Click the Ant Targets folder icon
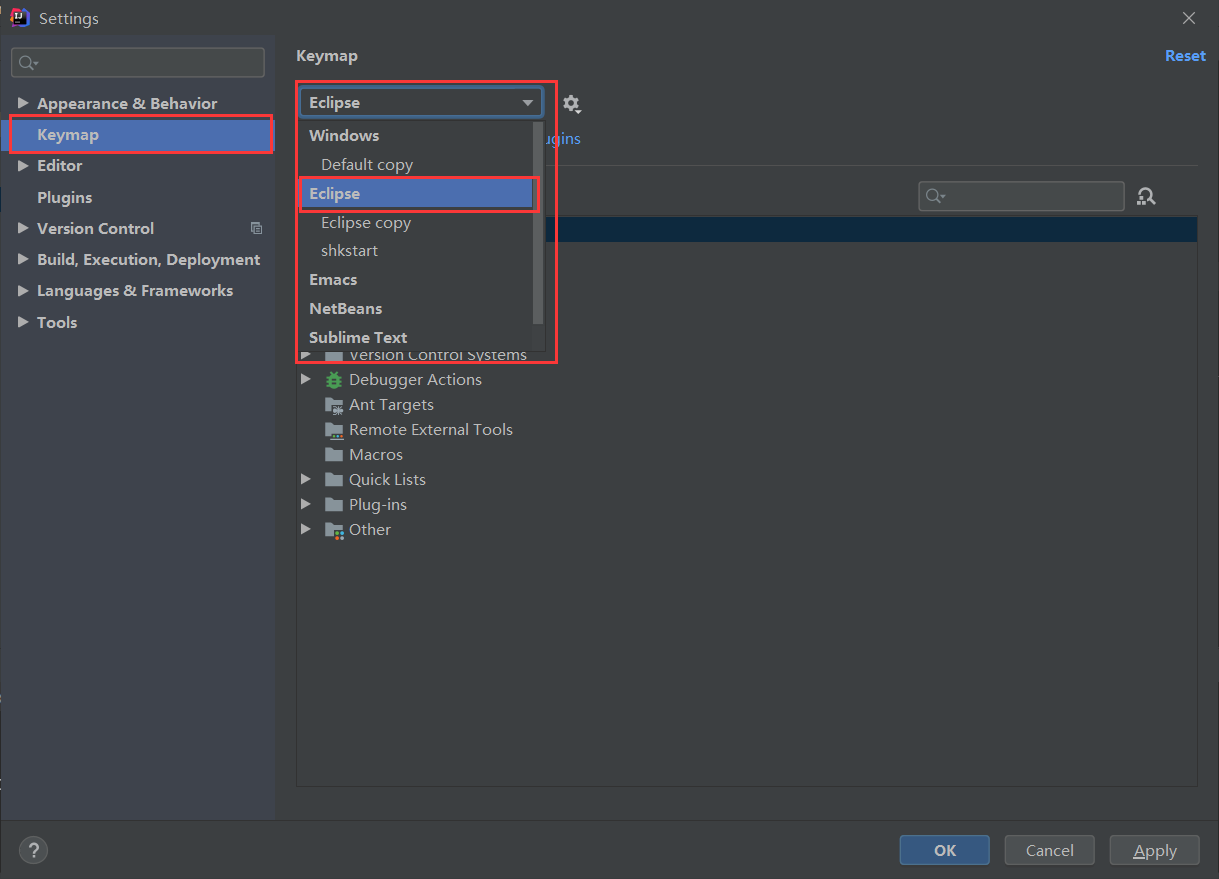 click(x=334, y=405)
